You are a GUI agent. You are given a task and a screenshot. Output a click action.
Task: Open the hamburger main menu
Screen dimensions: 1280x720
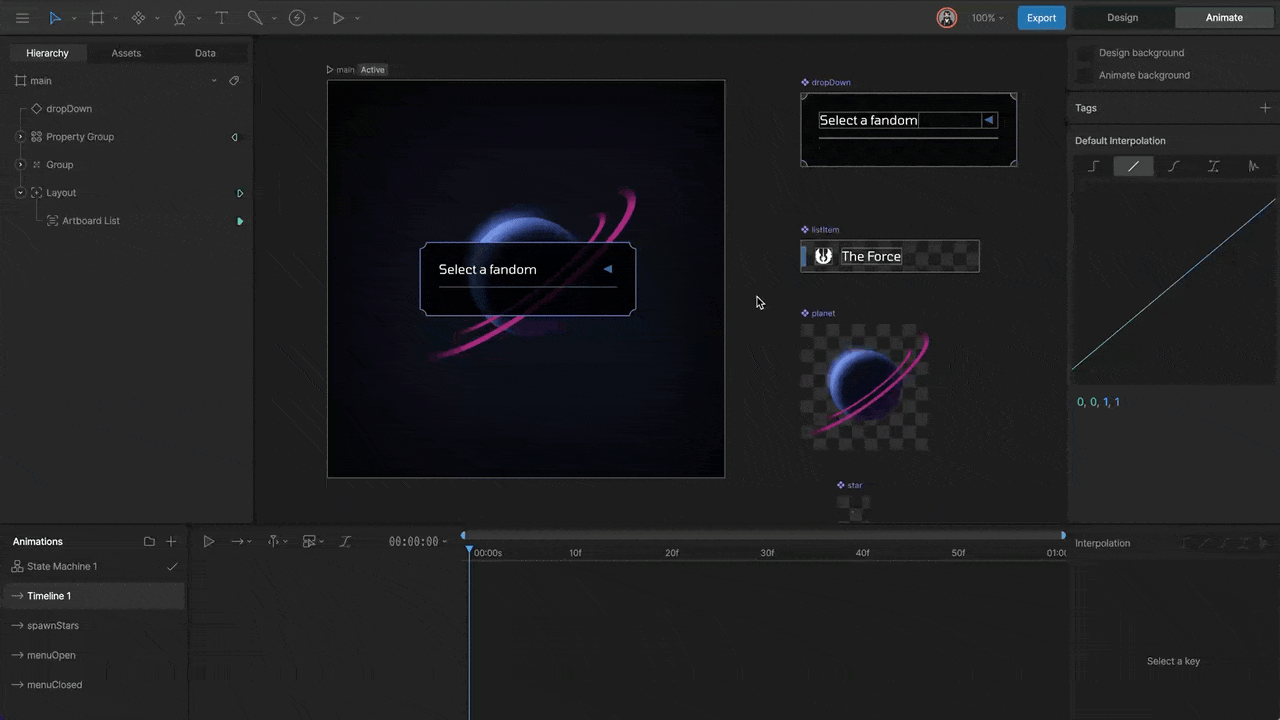[x=22, y=18]
